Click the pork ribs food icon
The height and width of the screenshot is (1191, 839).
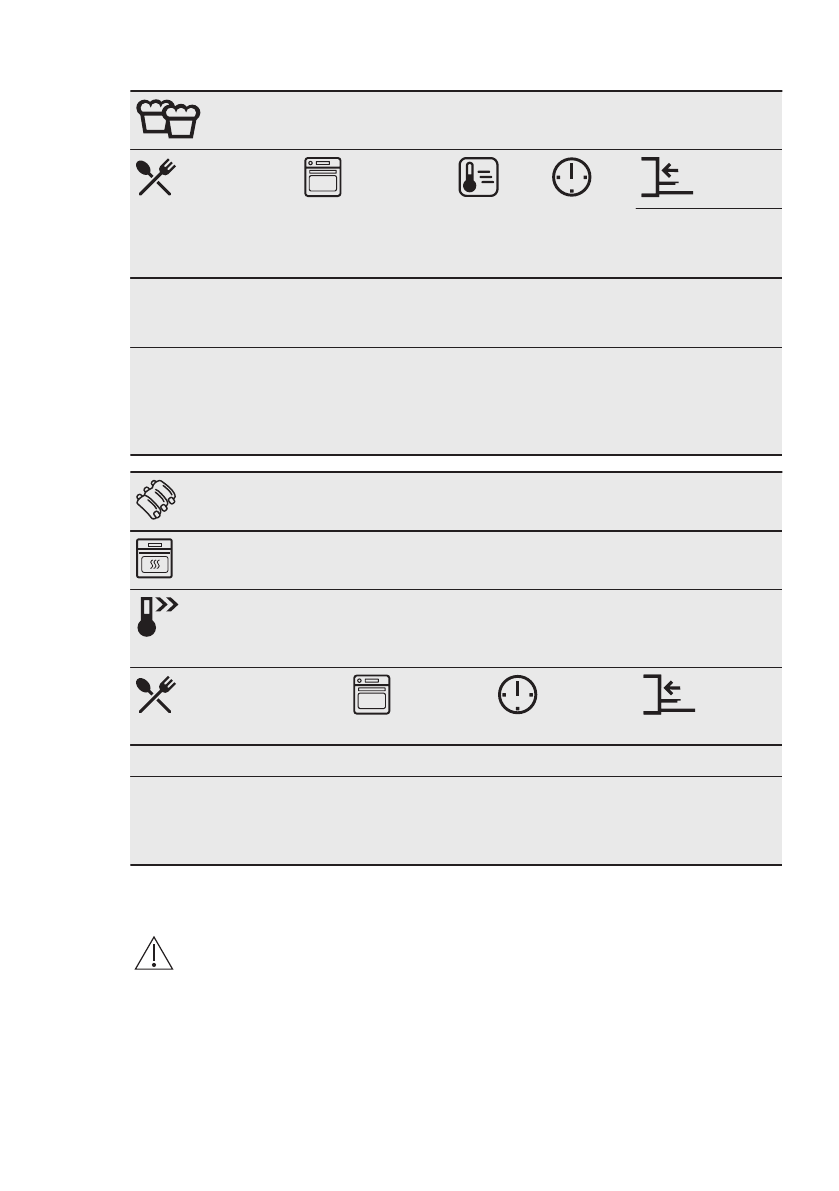pos(156,499)
